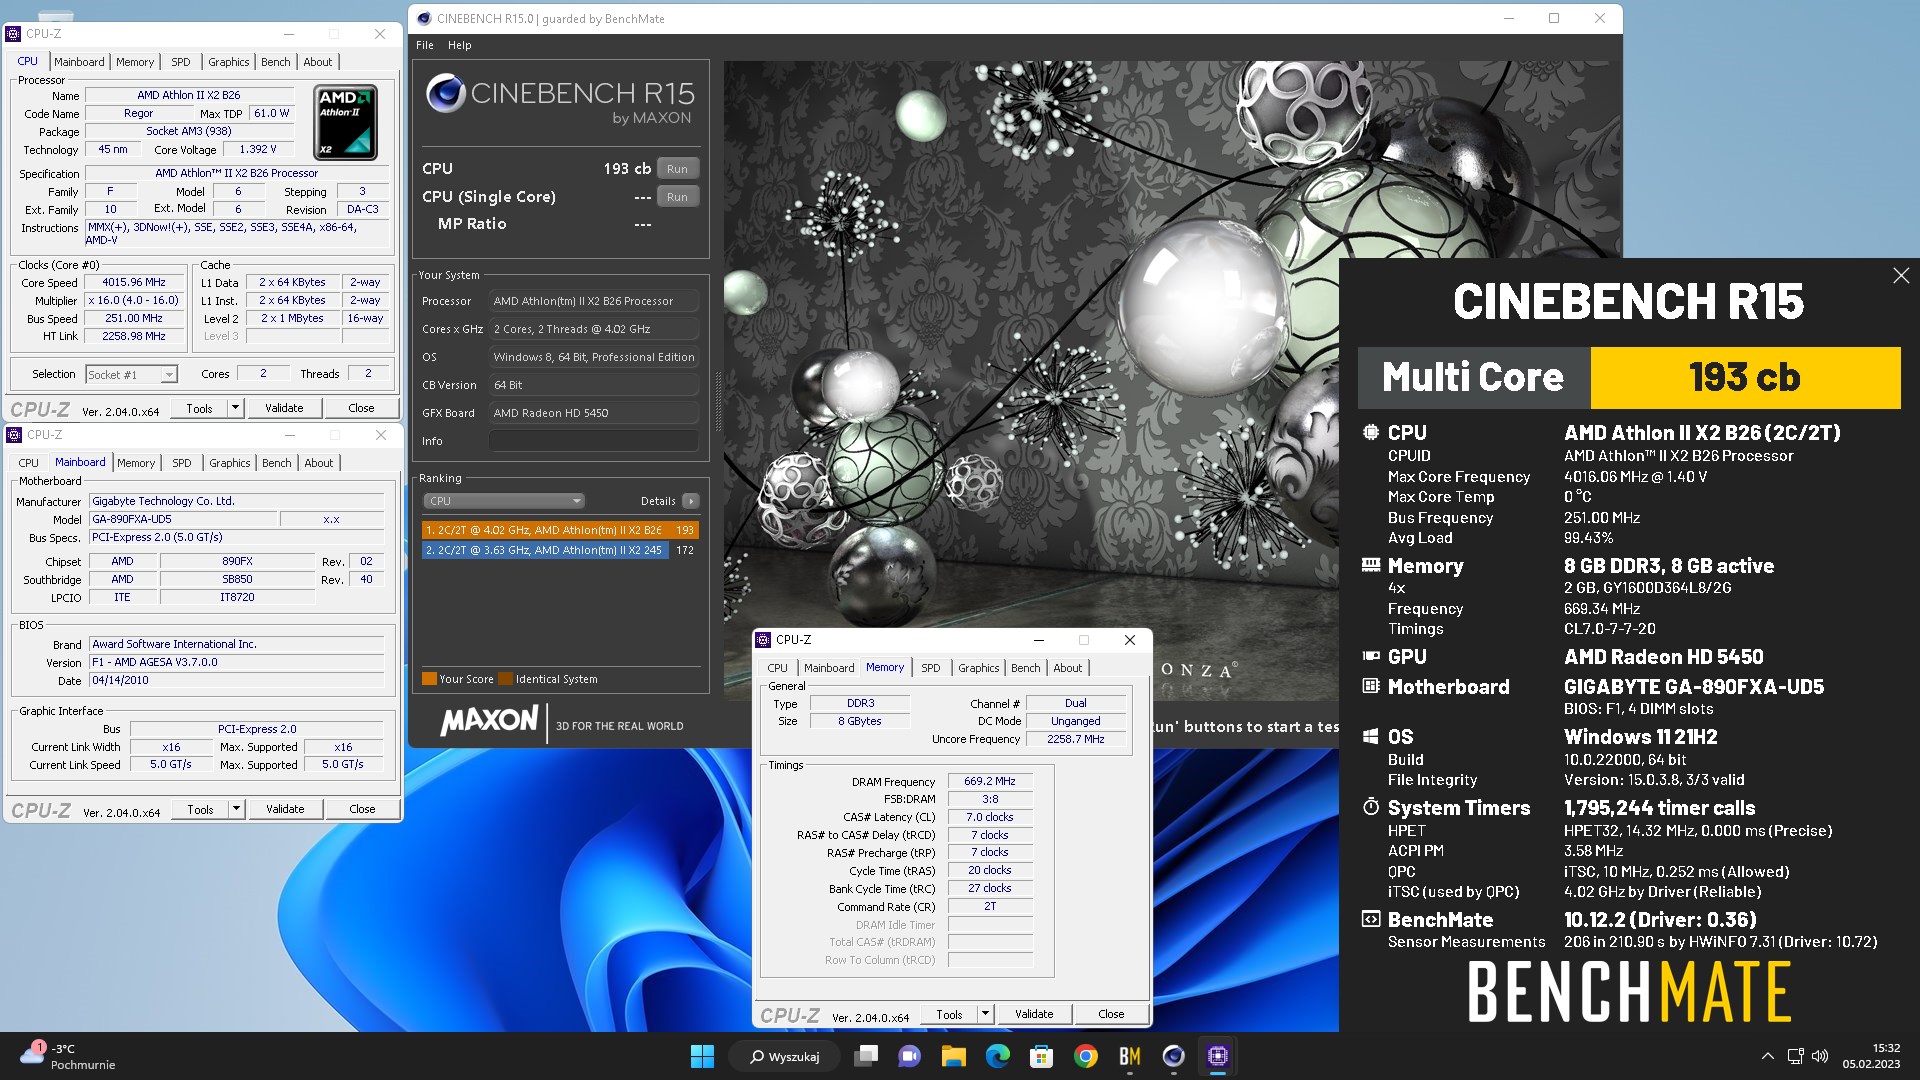
Task: Click the MAXON logo in Cinebench footer
Action: (489, 720)
